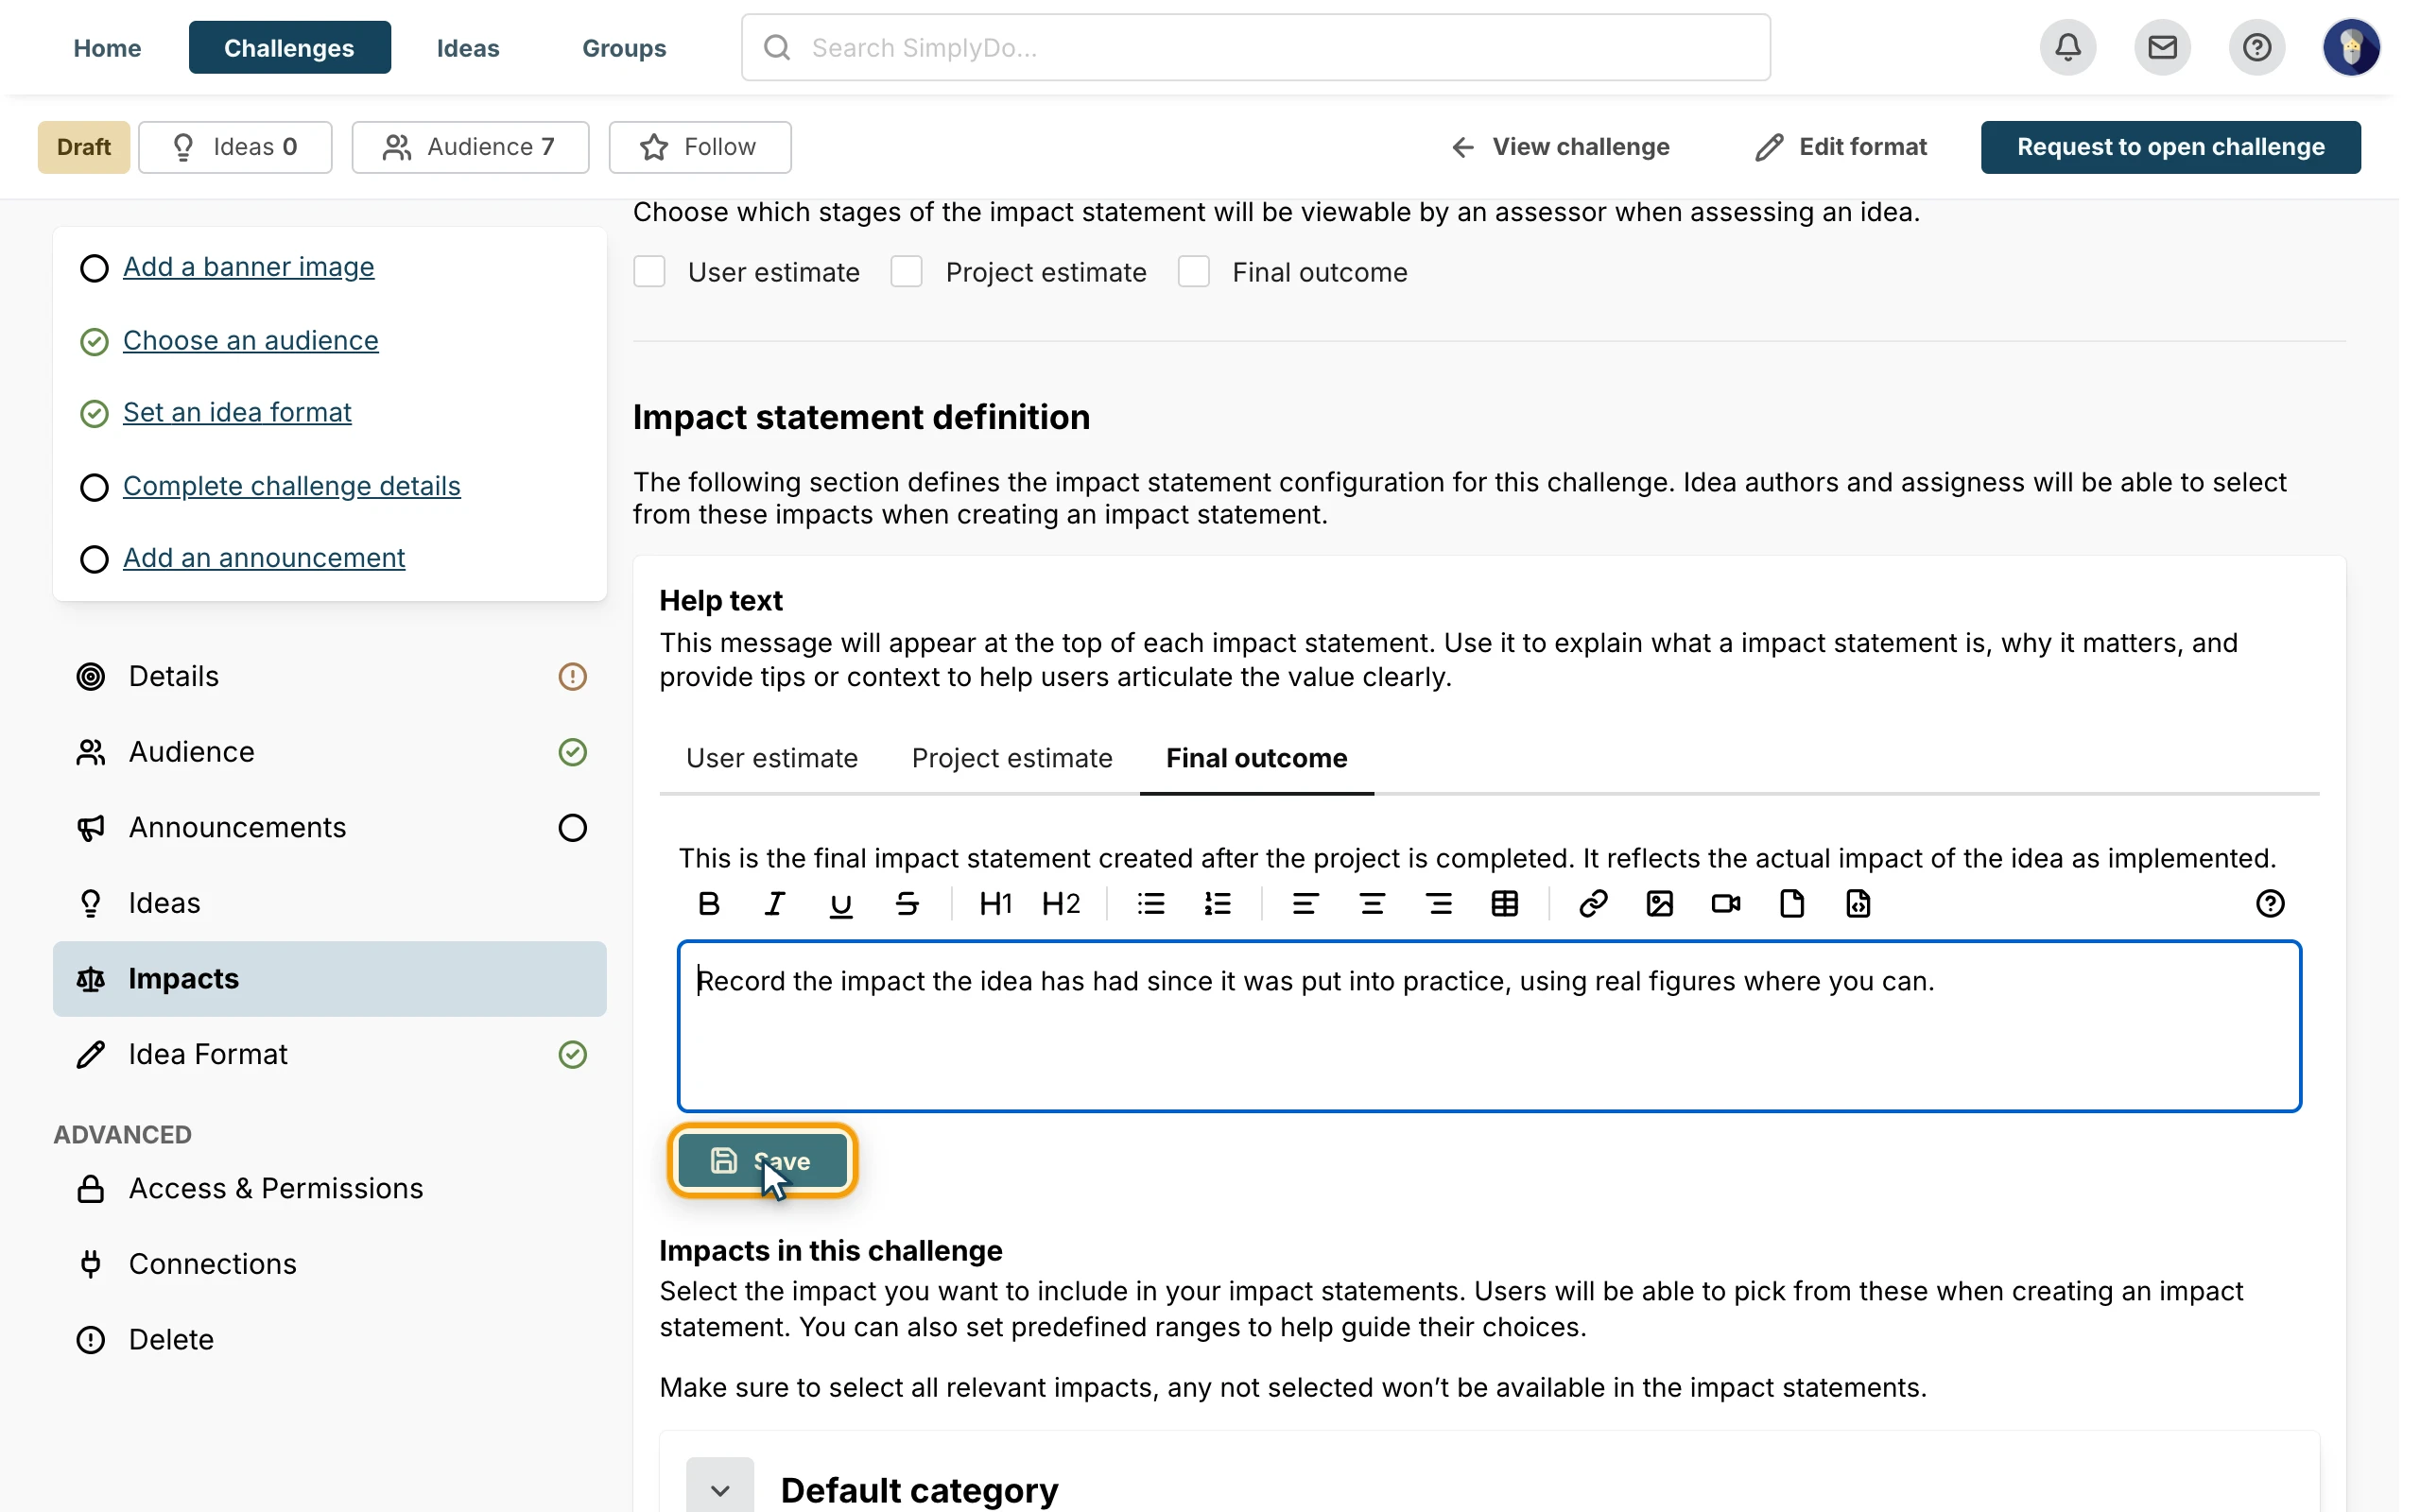2420x1512 pixels.
Task: Insert a video into the help text
Action: click(1726, 904)
